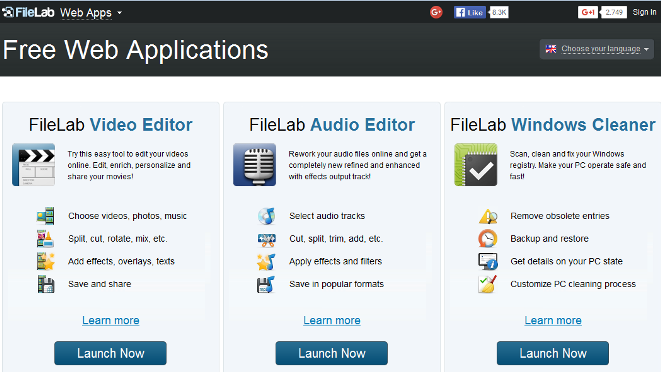Click Learn more under Video Editor
Viewport: 661px width, 372px height.
[110, 321]
